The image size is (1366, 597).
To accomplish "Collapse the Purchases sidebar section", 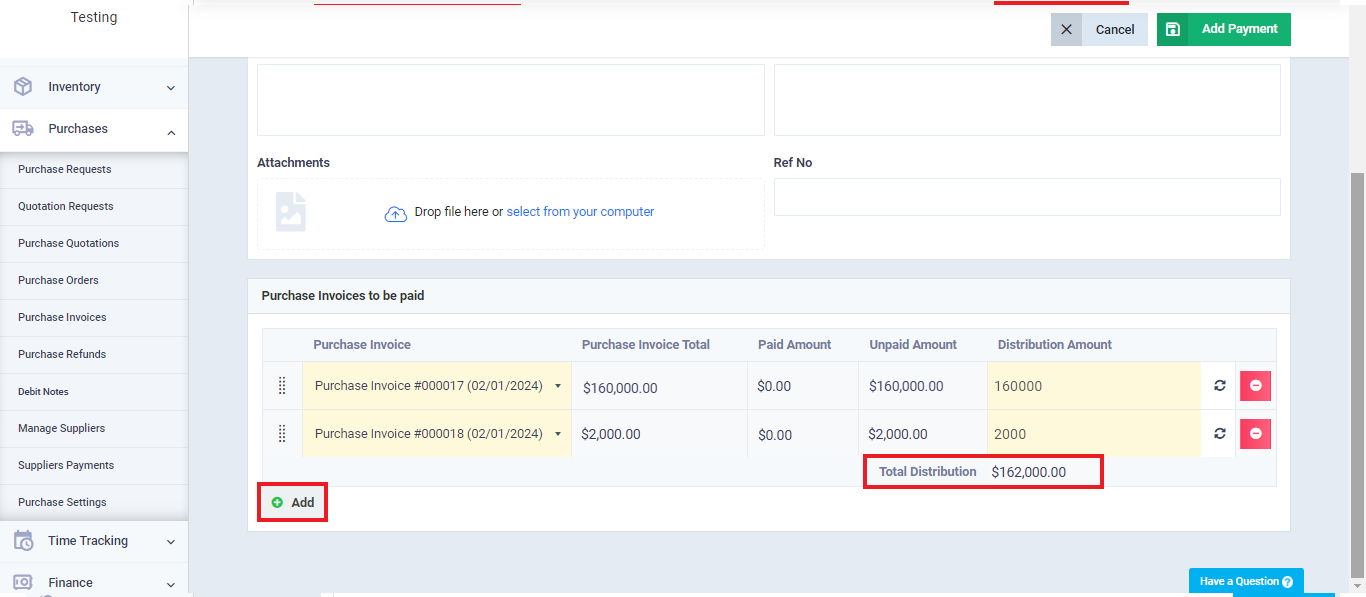I will pos(171,130).
